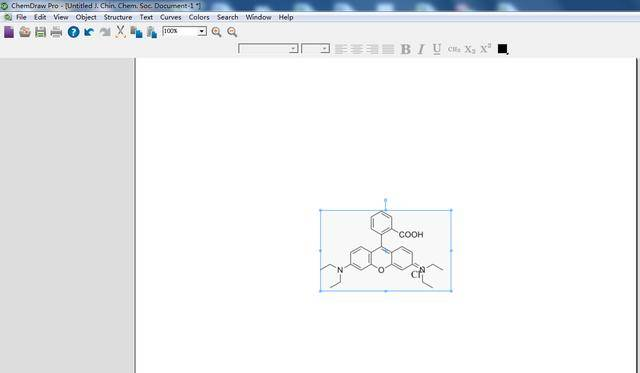Open the Search menu
The image size is (640, 373).
(227, 17)
